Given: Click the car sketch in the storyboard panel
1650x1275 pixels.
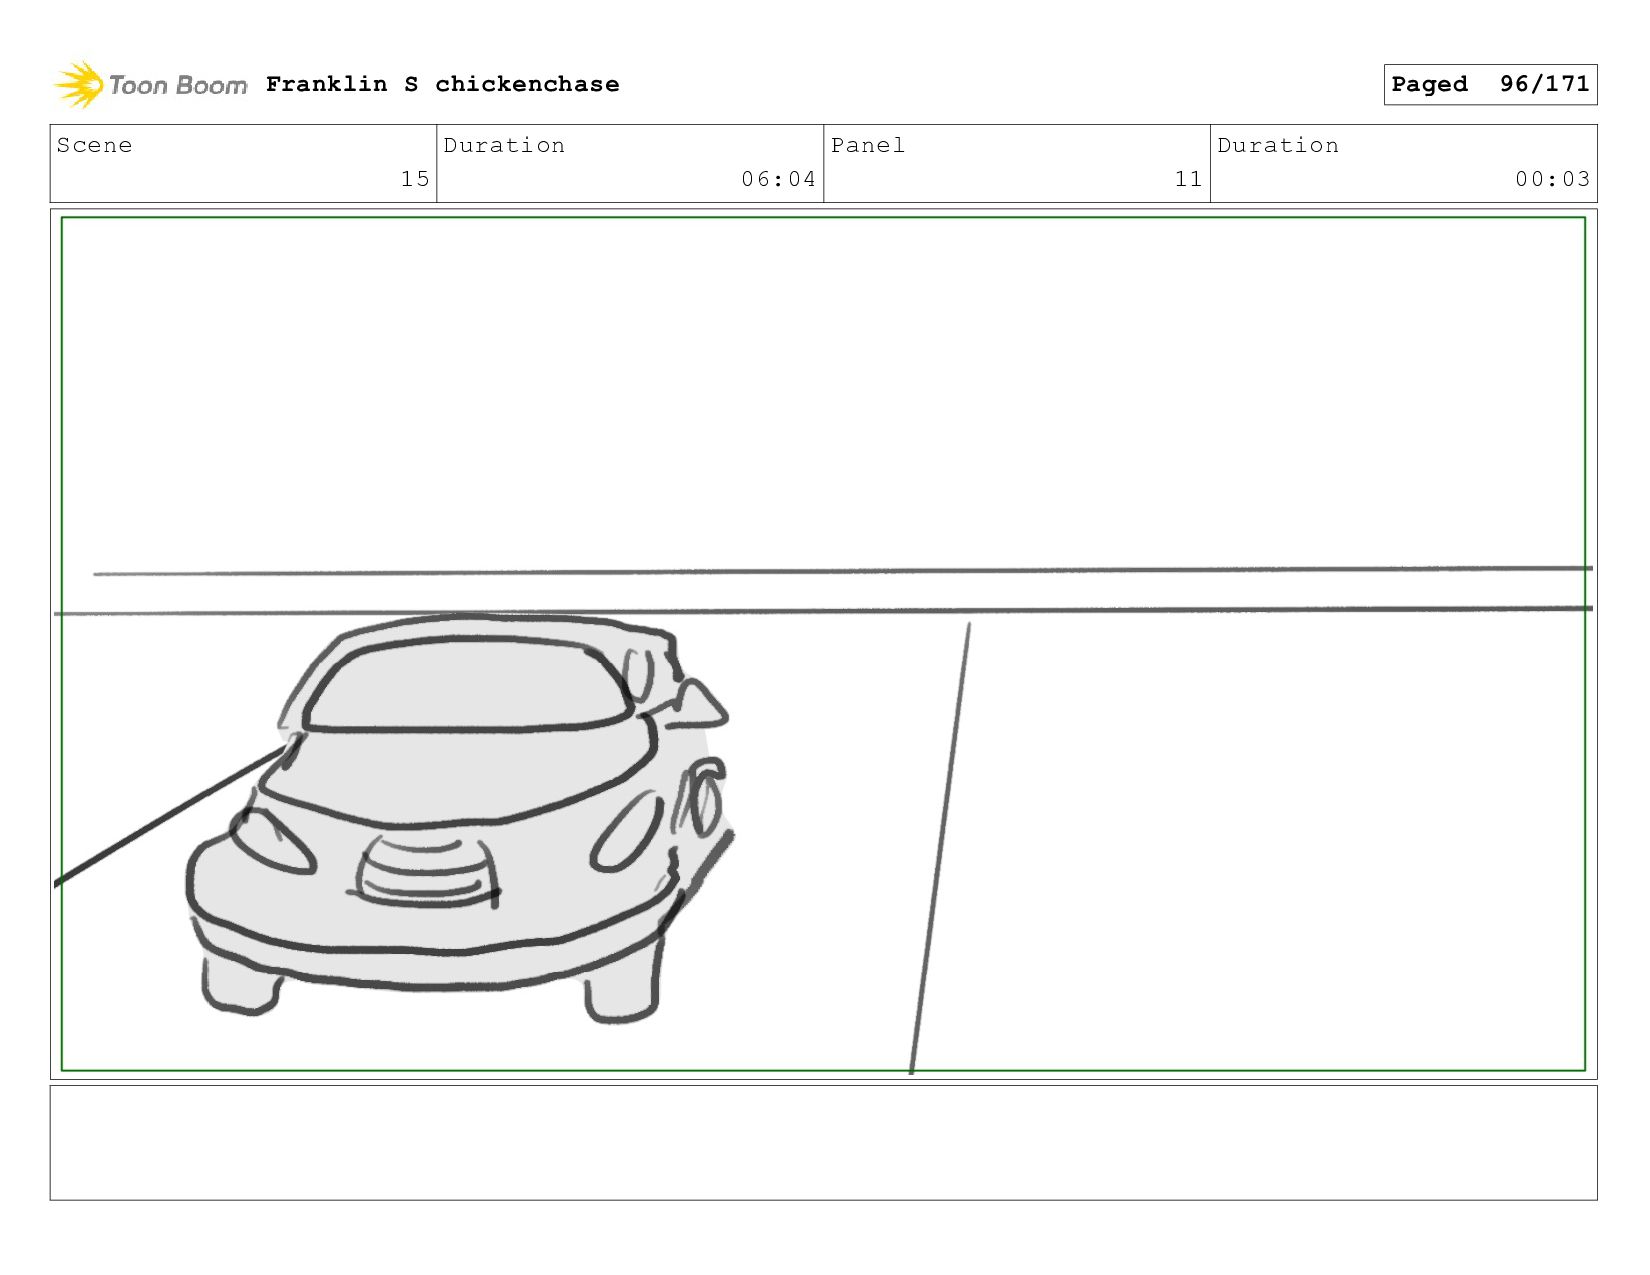Looking at the screenshot, I should [x=460, y=818].
